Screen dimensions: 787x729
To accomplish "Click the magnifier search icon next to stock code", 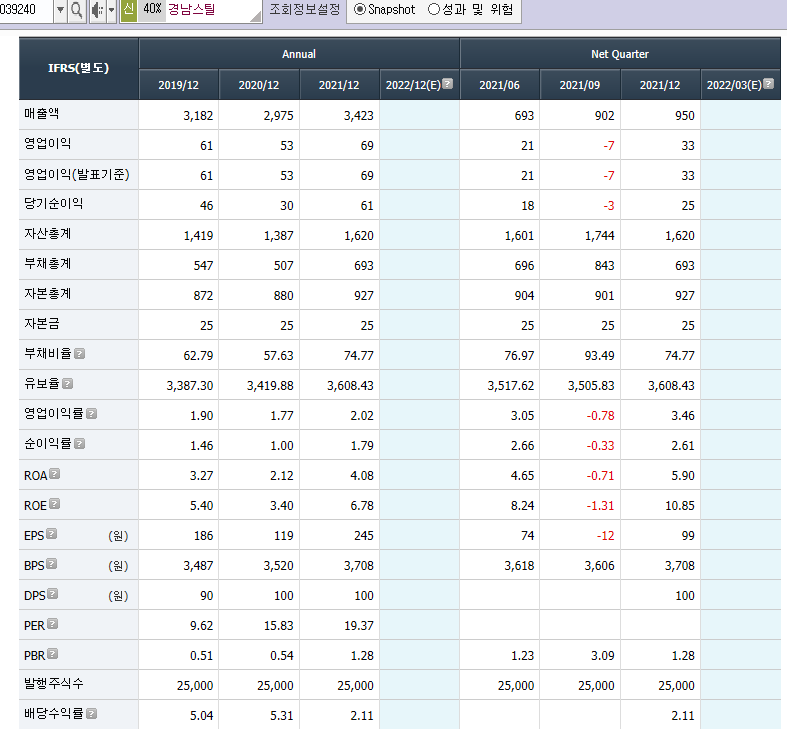I will tap(76, 10).
